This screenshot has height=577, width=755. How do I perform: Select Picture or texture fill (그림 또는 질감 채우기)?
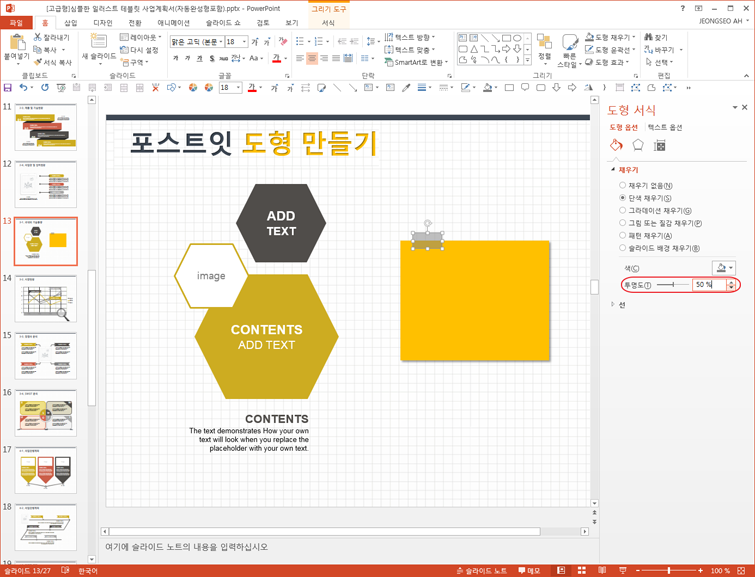(661, 223)
